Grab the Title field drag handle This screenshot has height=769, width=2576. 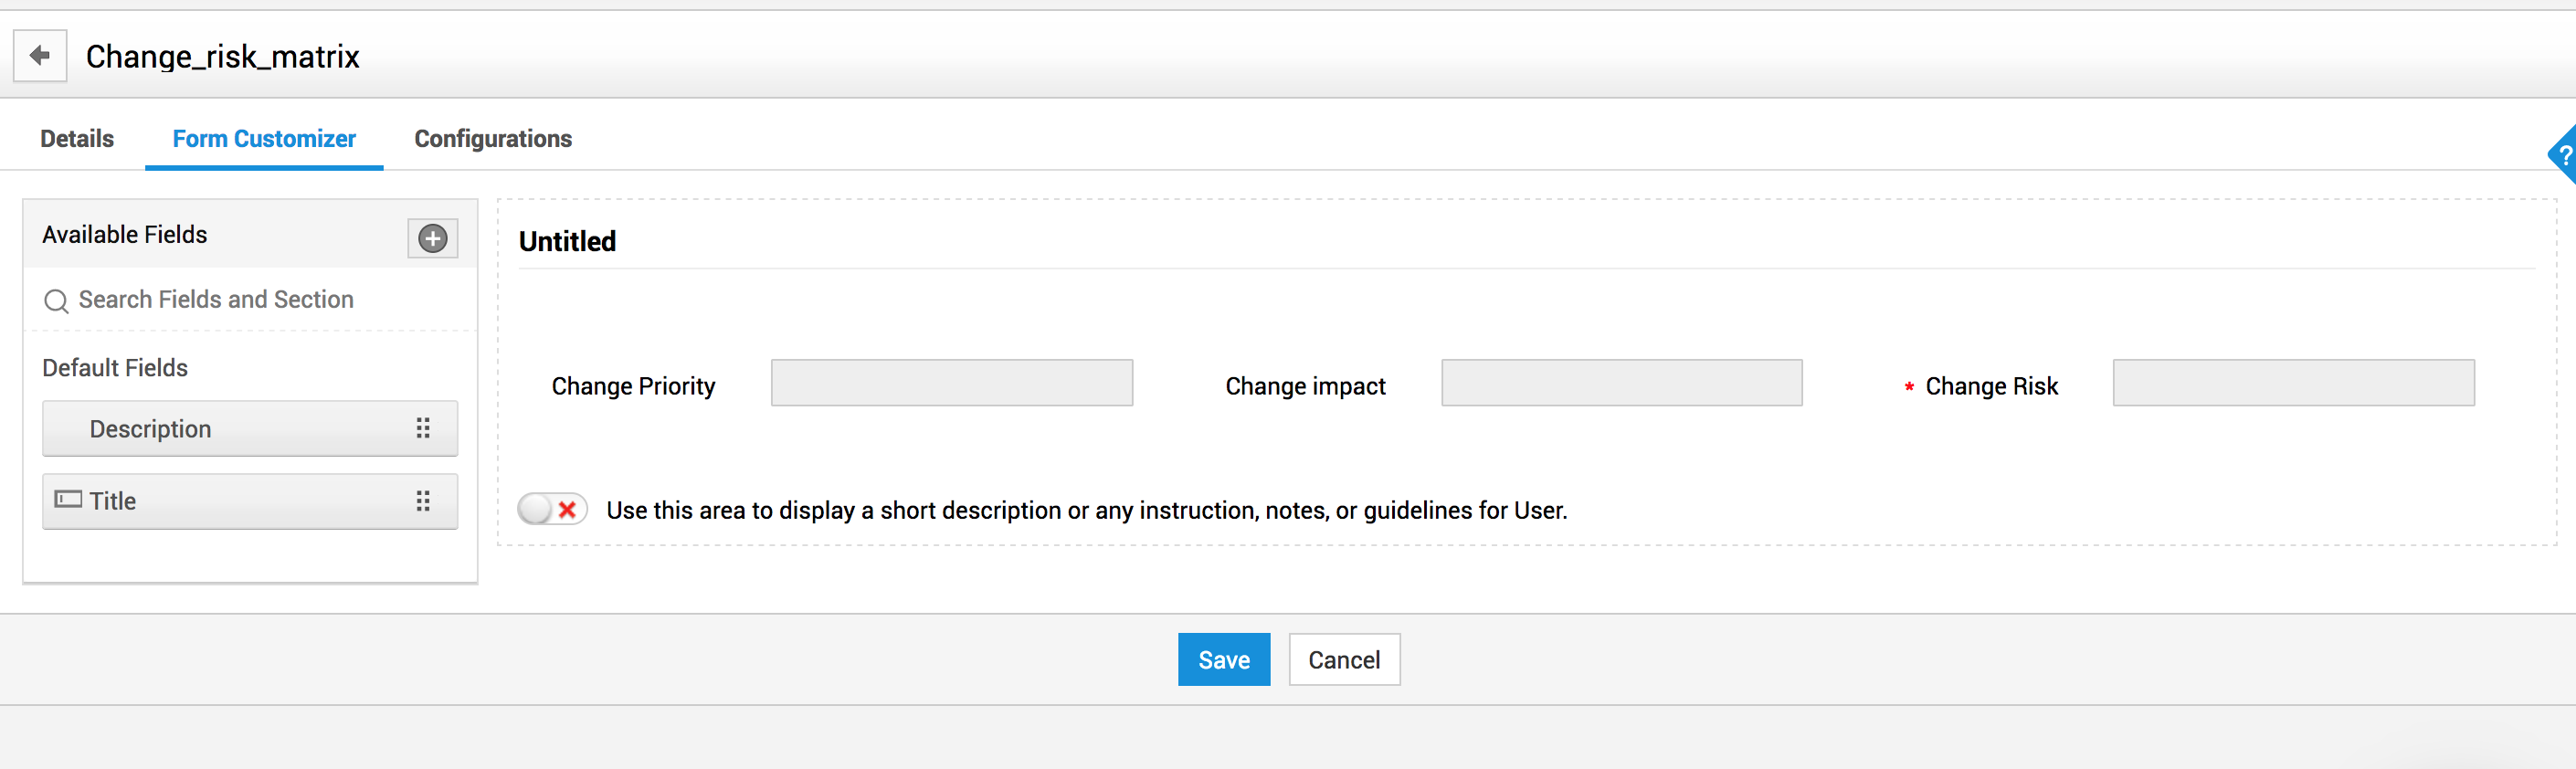423,501
